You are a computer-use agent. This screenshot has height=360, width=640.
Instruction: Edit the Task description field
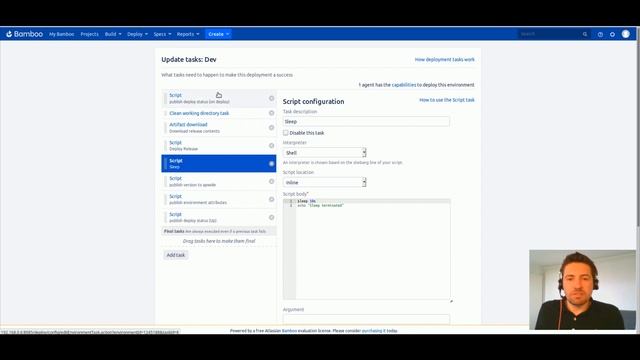pyautogui.click(x=366, y=122)
